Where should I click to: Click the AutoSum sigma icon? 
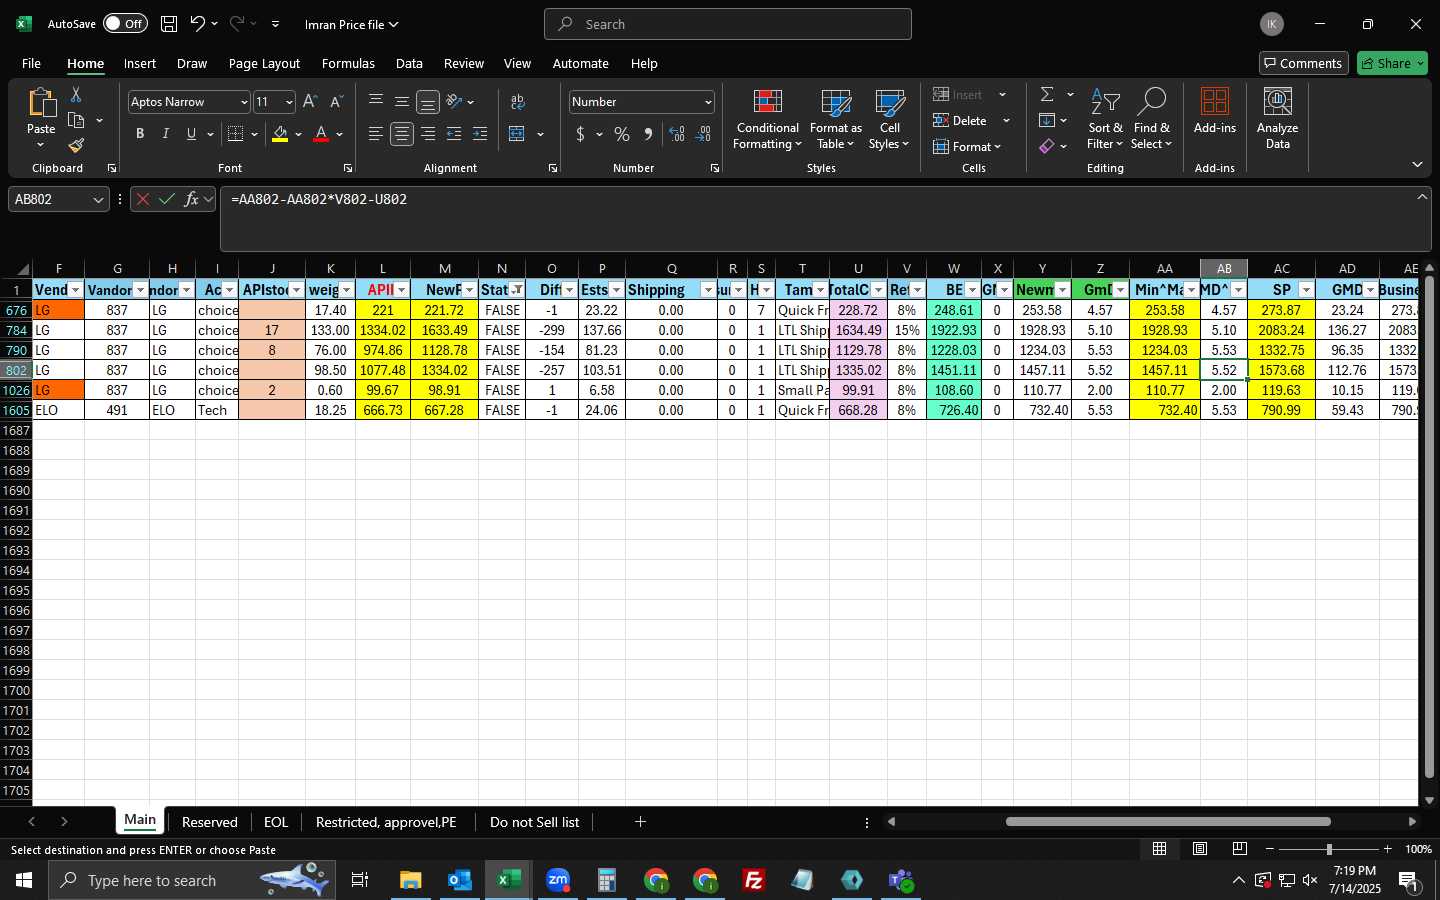coord(1047,94)
